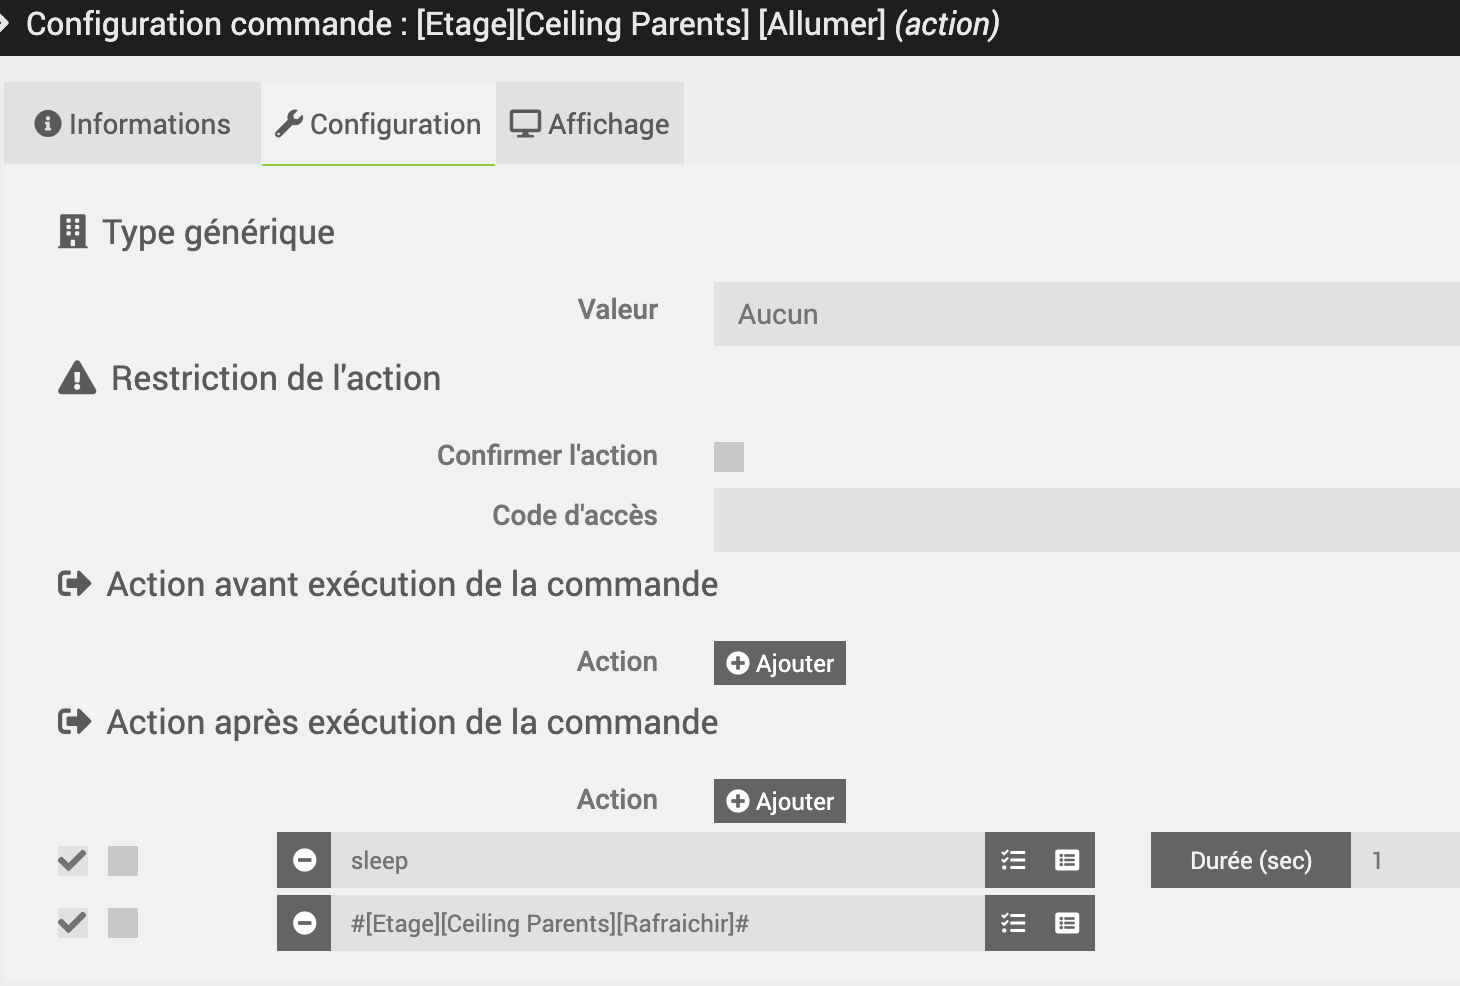This screenshot has height=986, width=1460.
Task: Click the Type générique building icon
Action: tap(72, 232)
